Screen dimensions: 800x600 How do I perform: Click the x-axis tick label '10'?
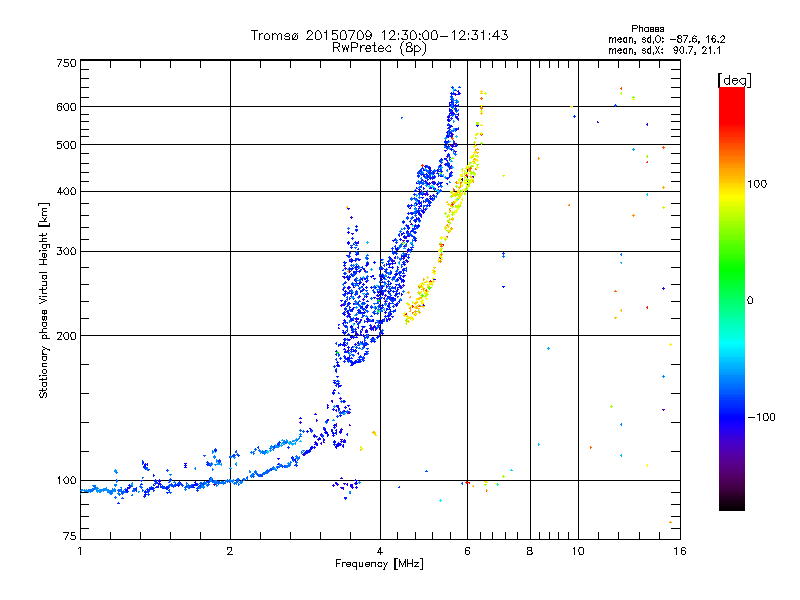pos(578,551)
